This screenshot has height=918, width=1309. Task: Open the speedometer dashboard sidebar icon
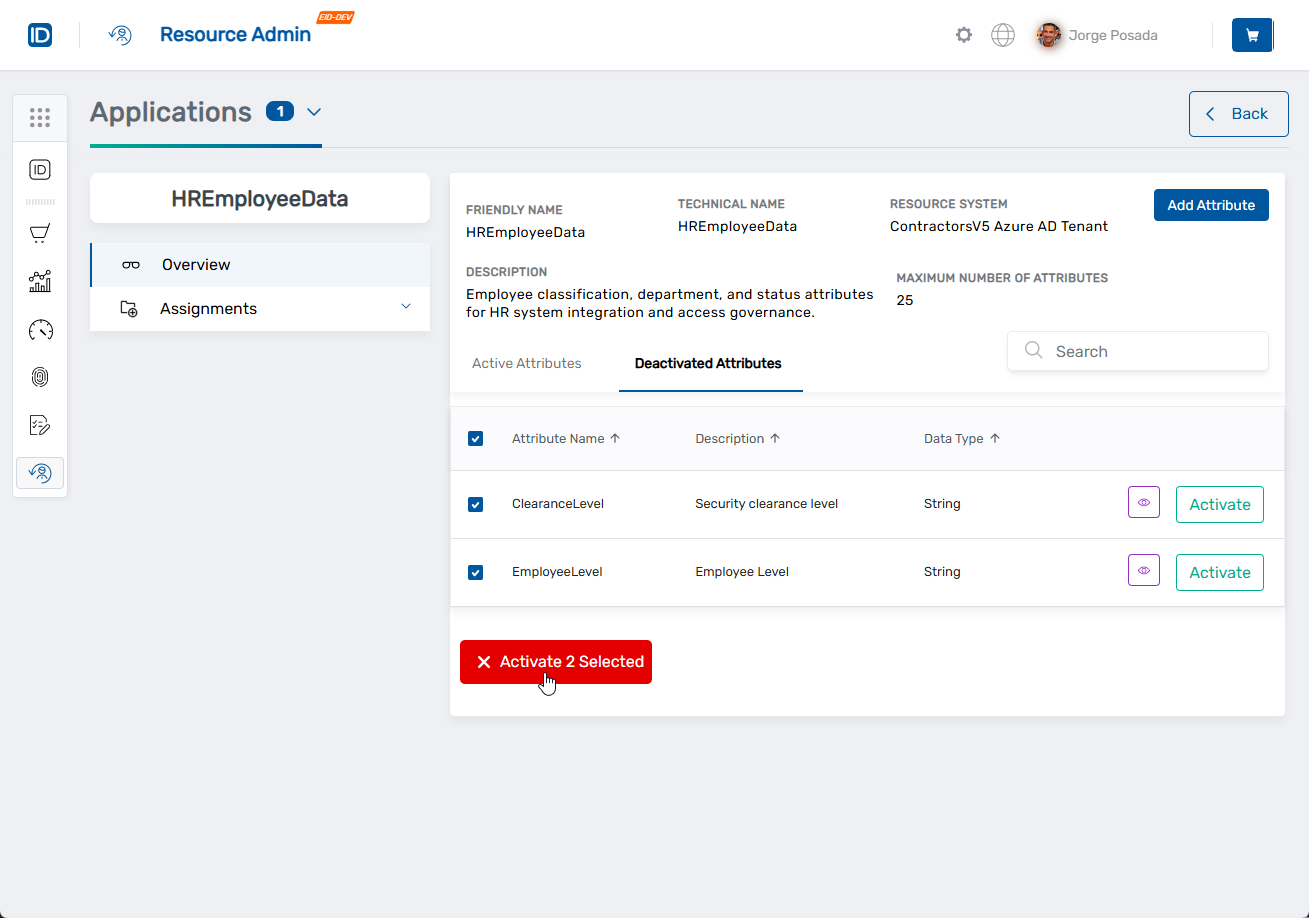coord(40,330)
